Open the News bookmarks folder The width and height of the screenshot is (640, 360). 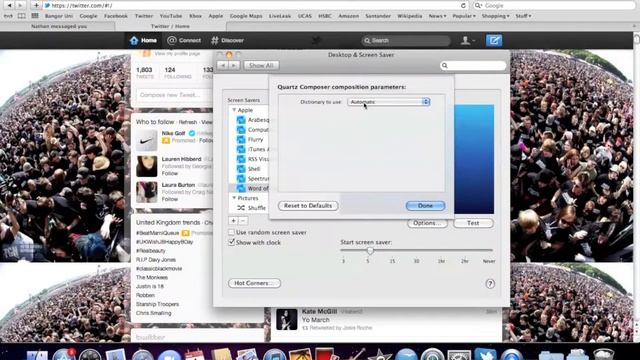(437, 16)
